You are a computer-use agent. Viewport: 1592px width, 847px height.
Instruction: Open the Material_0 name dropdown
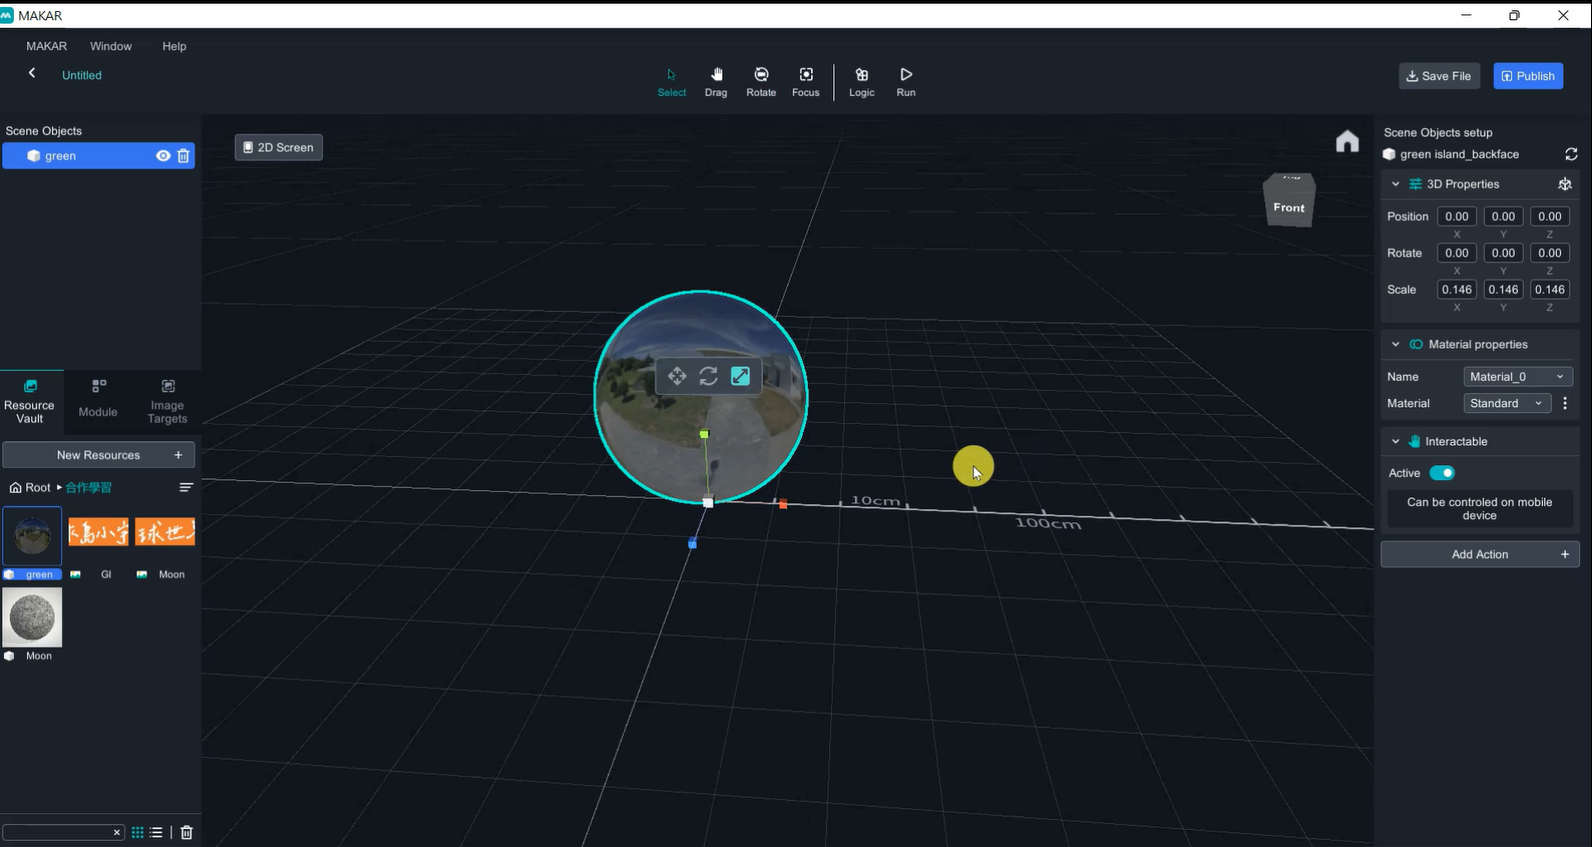click(x=1517, y=377)
